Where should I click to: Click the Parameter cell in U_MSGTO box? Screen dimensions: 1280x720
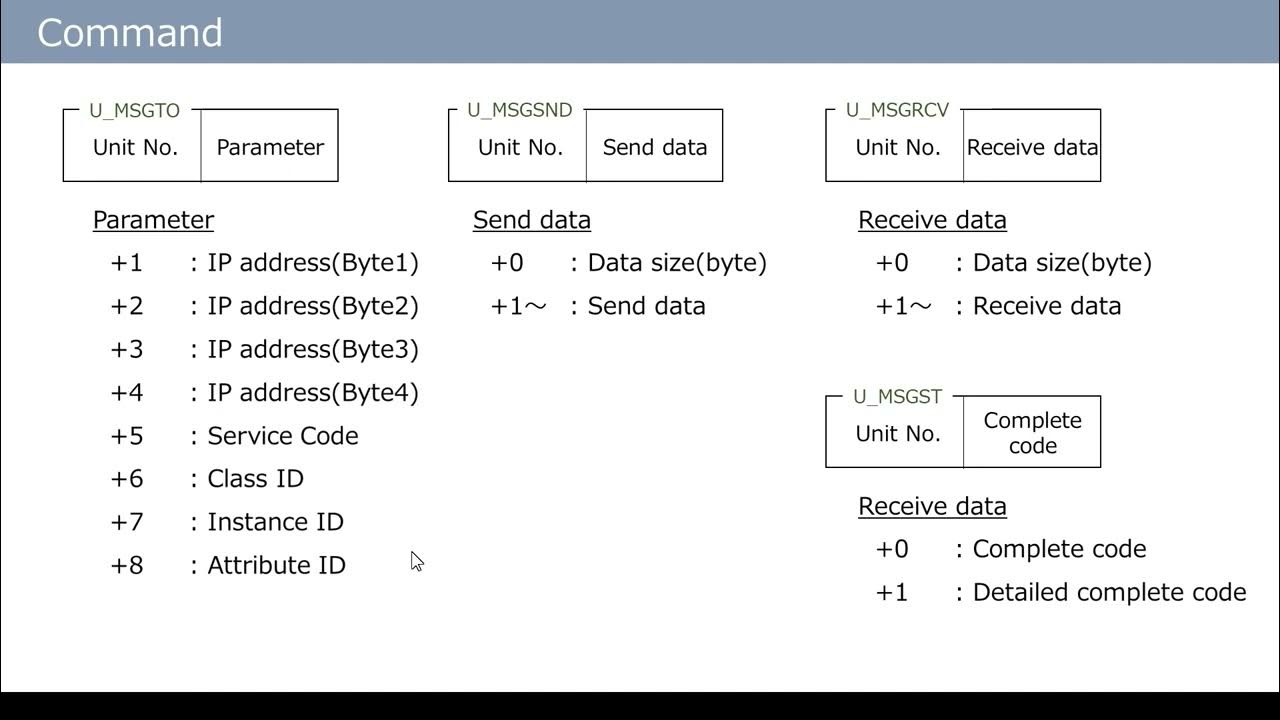270,147
